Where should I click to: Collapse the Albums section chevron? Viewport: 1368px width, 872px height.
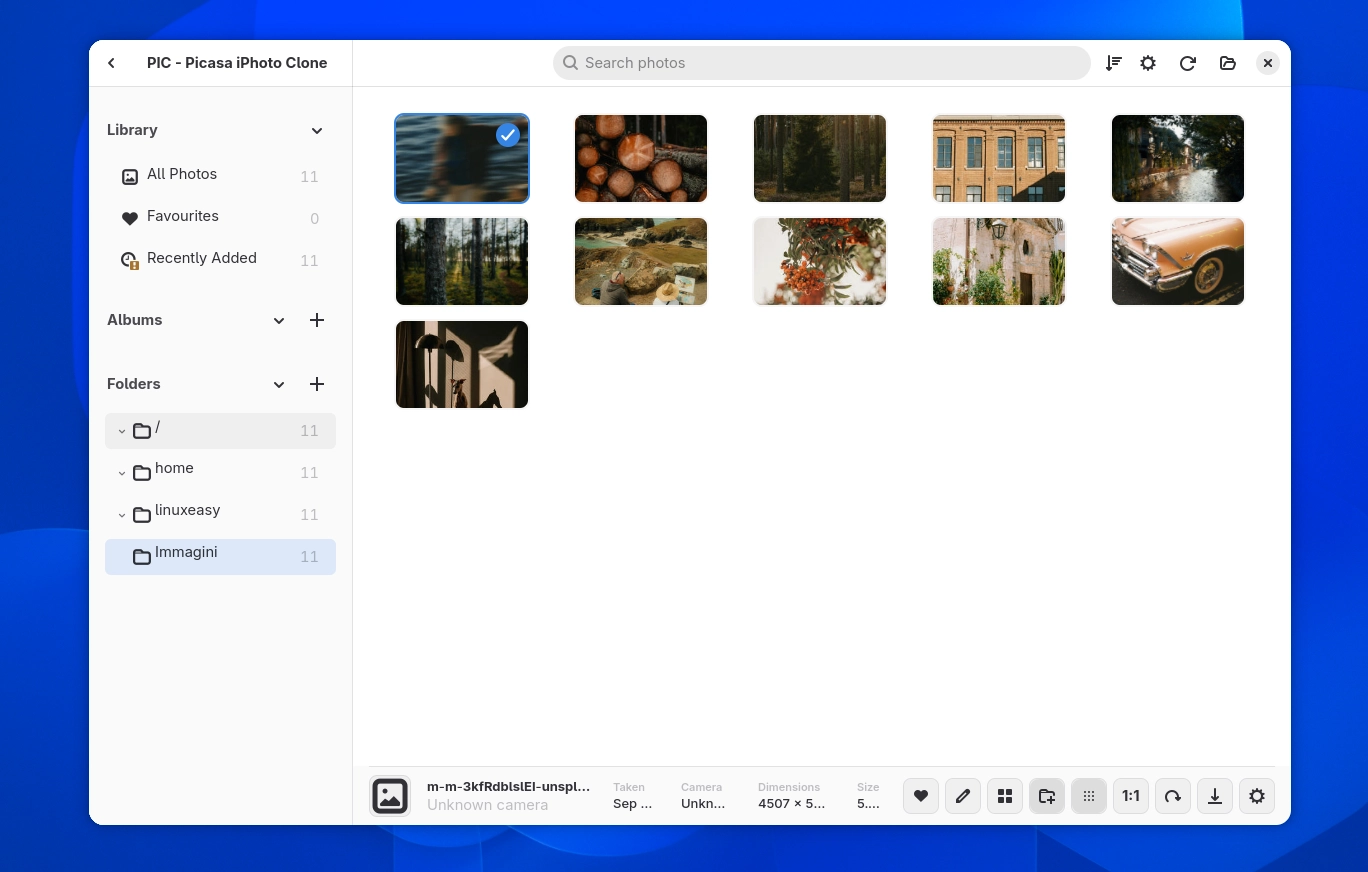279,321
